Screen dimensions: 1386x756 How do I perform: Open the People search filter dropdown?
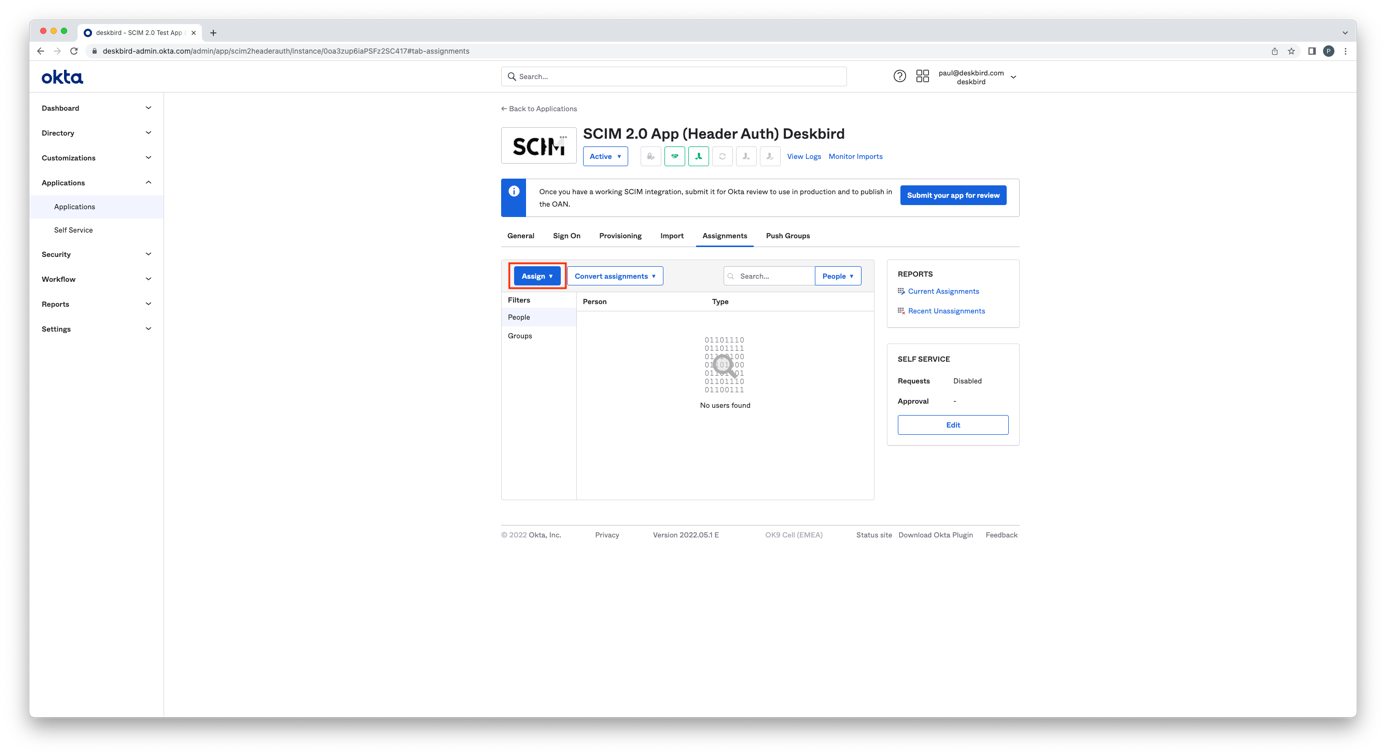(837, 276)
